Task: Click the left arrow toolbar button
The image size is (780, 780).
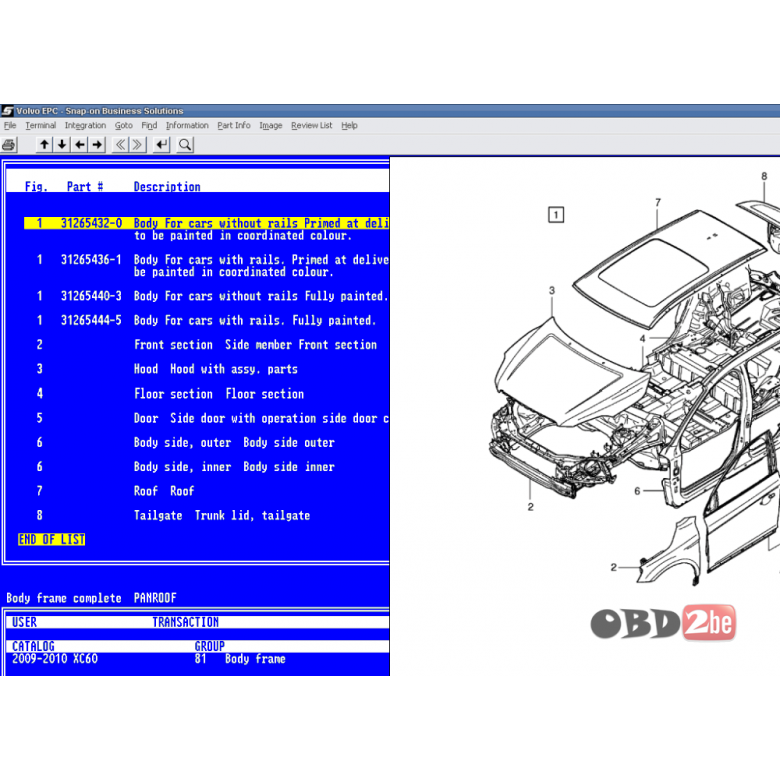Action: (80, 145)
